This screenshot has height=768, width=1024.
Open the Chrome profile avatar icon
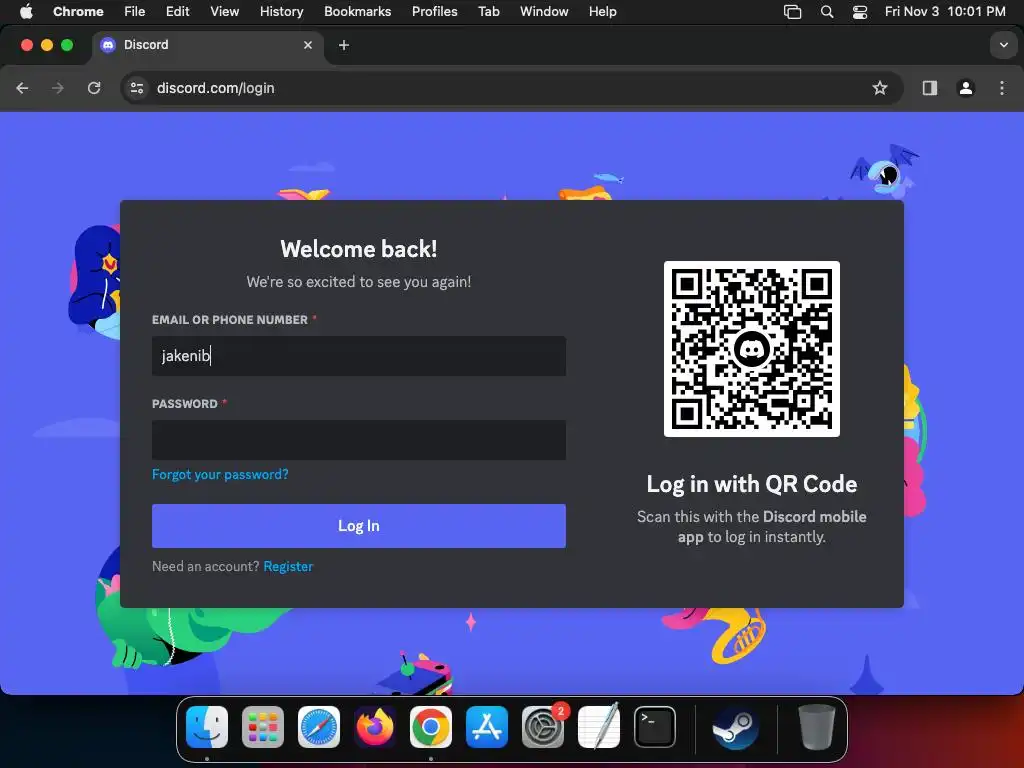coord(966,88)
